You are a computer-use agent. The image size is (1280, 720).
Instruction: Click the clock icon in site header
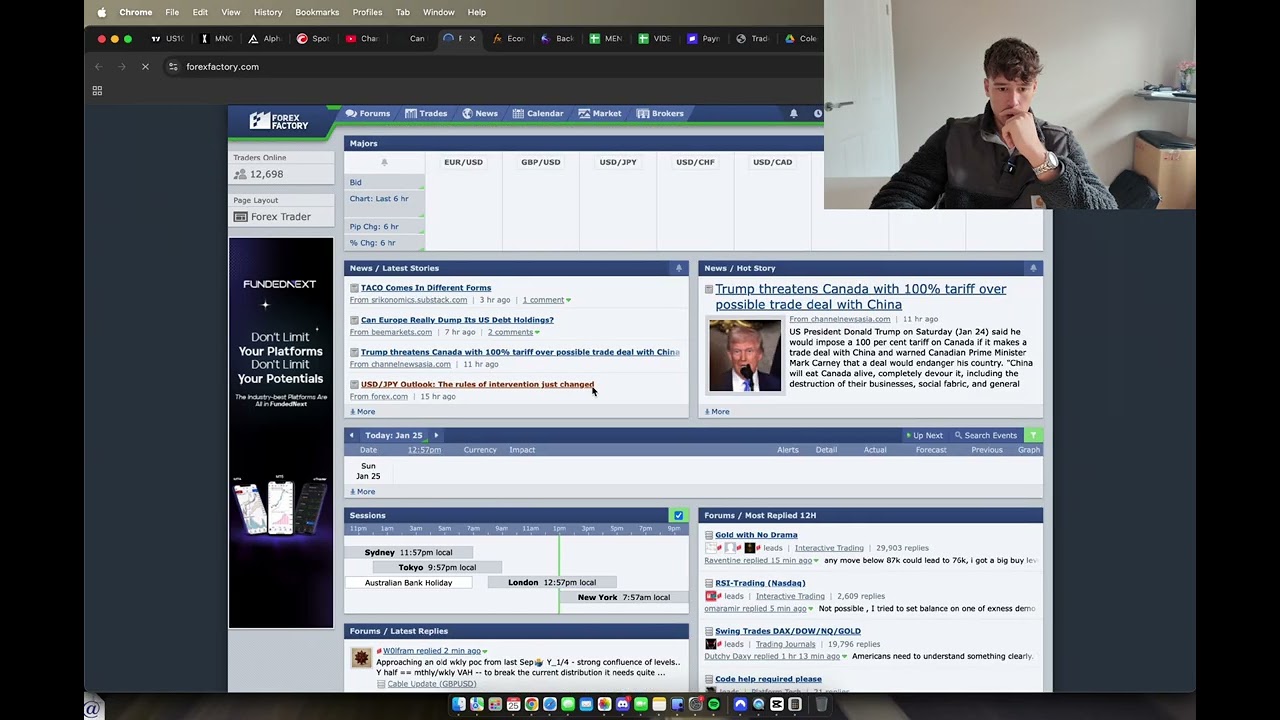click(x=818, y=113)
